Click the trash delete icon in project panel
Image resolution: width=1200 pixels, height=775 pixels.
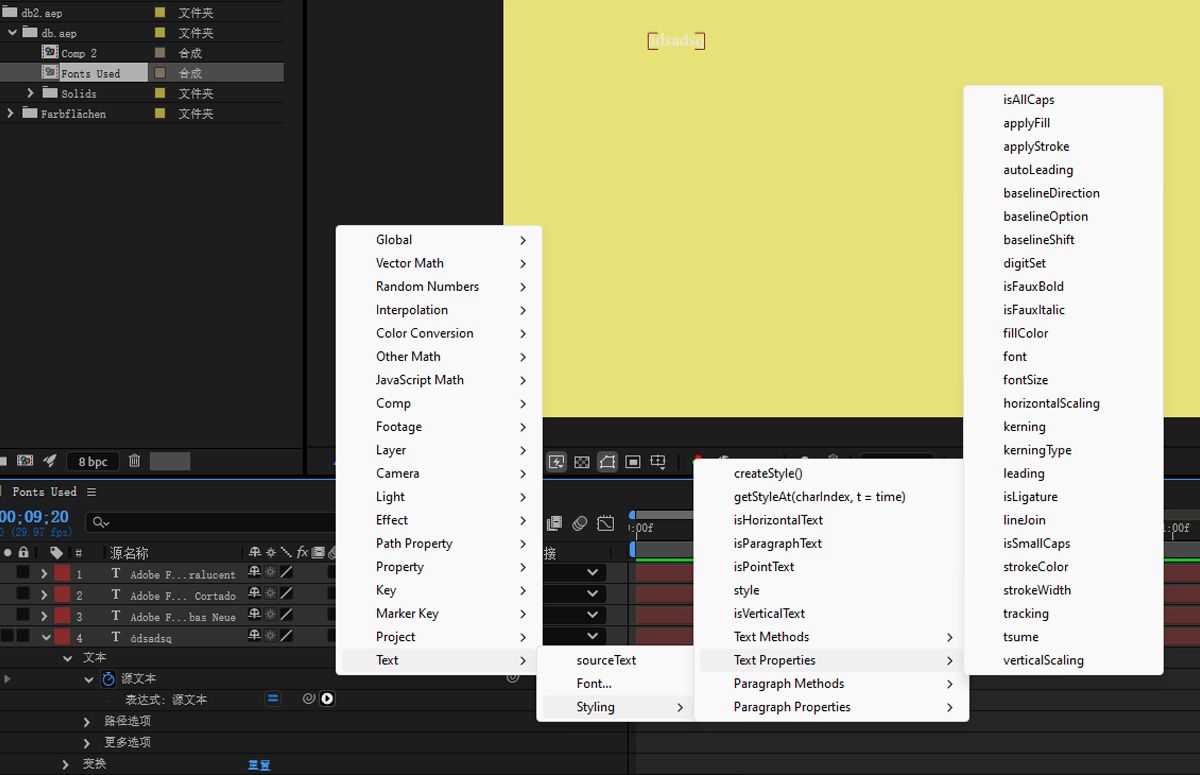(x=134, y=461)
